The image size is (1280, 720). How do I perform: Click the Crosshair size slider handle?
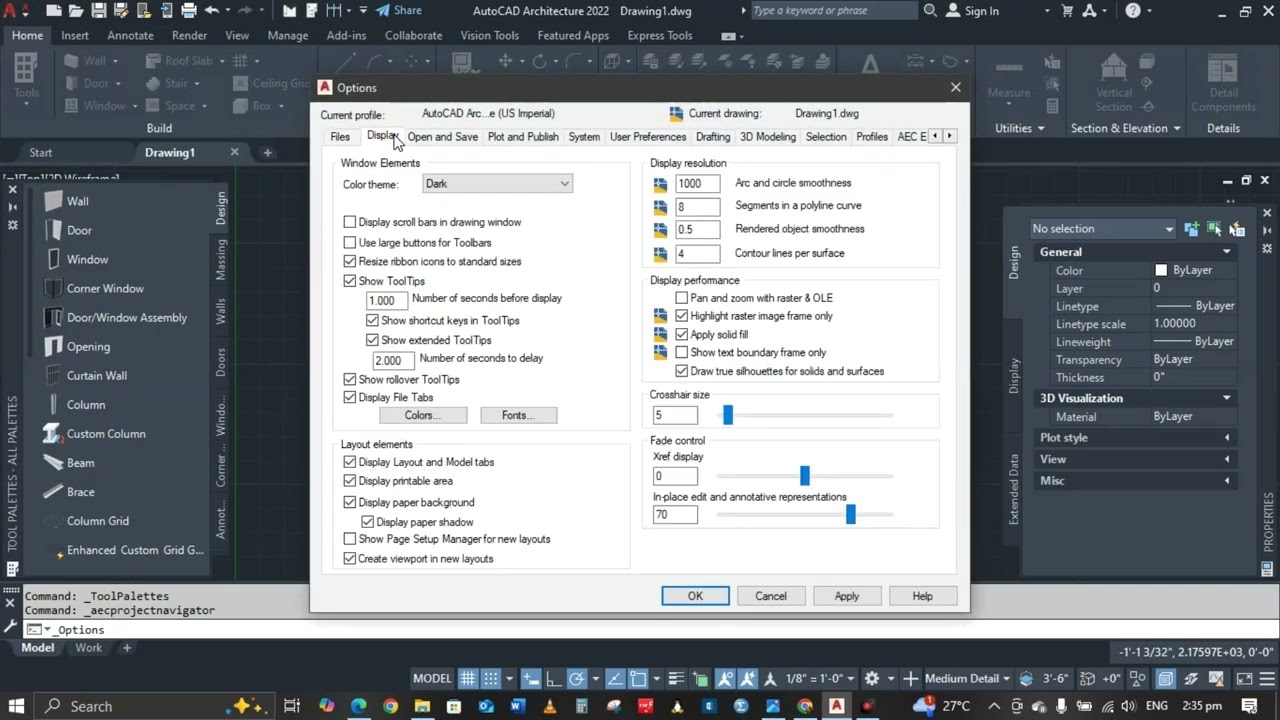click(x=728, y=415)
